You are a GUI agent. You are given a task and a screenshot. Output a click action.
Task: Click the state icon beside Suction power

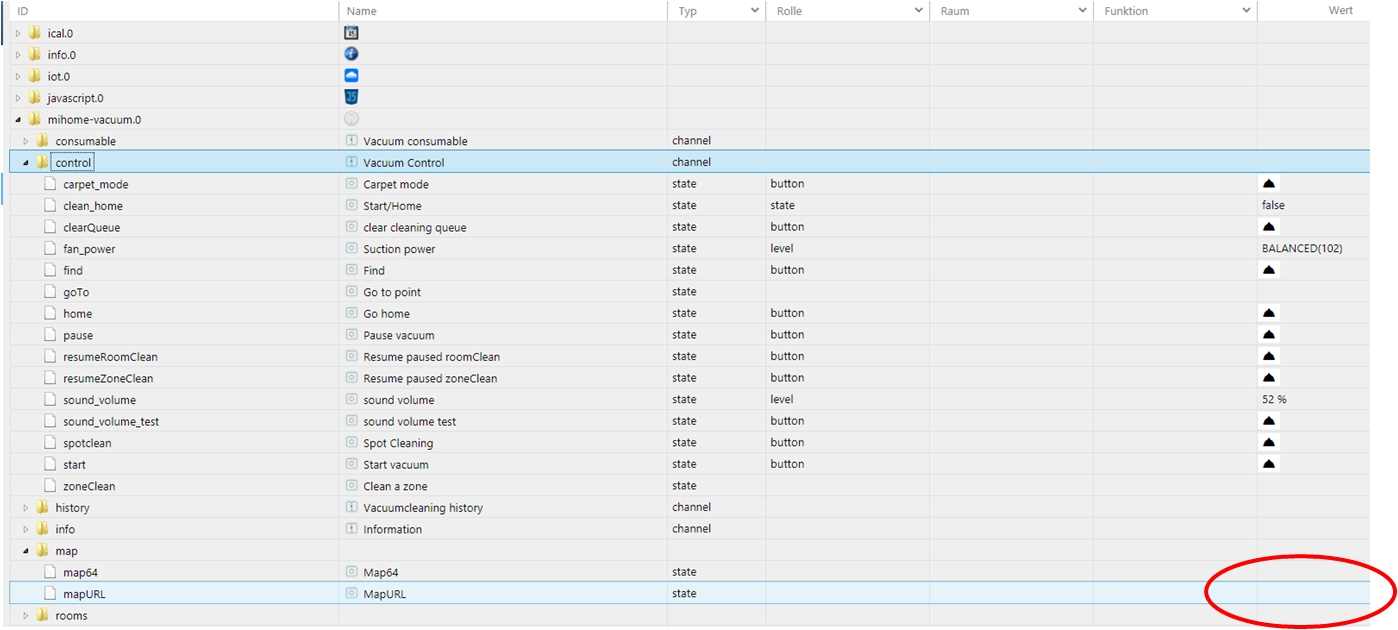[351, 248]
